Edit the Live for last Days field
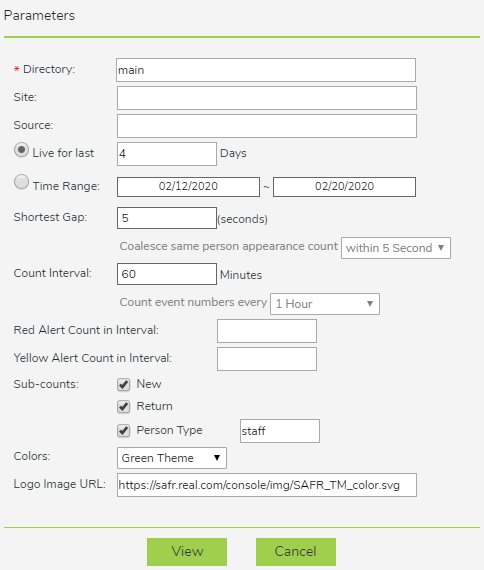Viewport: 484px width, 570px height. [x=167, y=154]
